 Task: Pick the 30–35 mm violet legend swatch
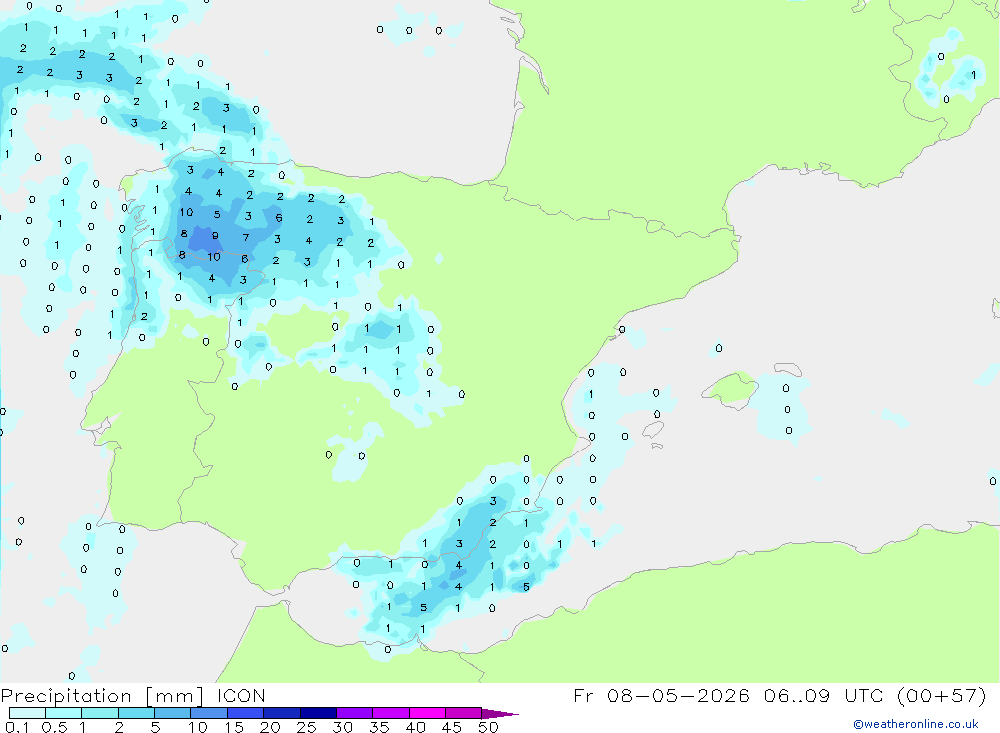pos(354,713)
